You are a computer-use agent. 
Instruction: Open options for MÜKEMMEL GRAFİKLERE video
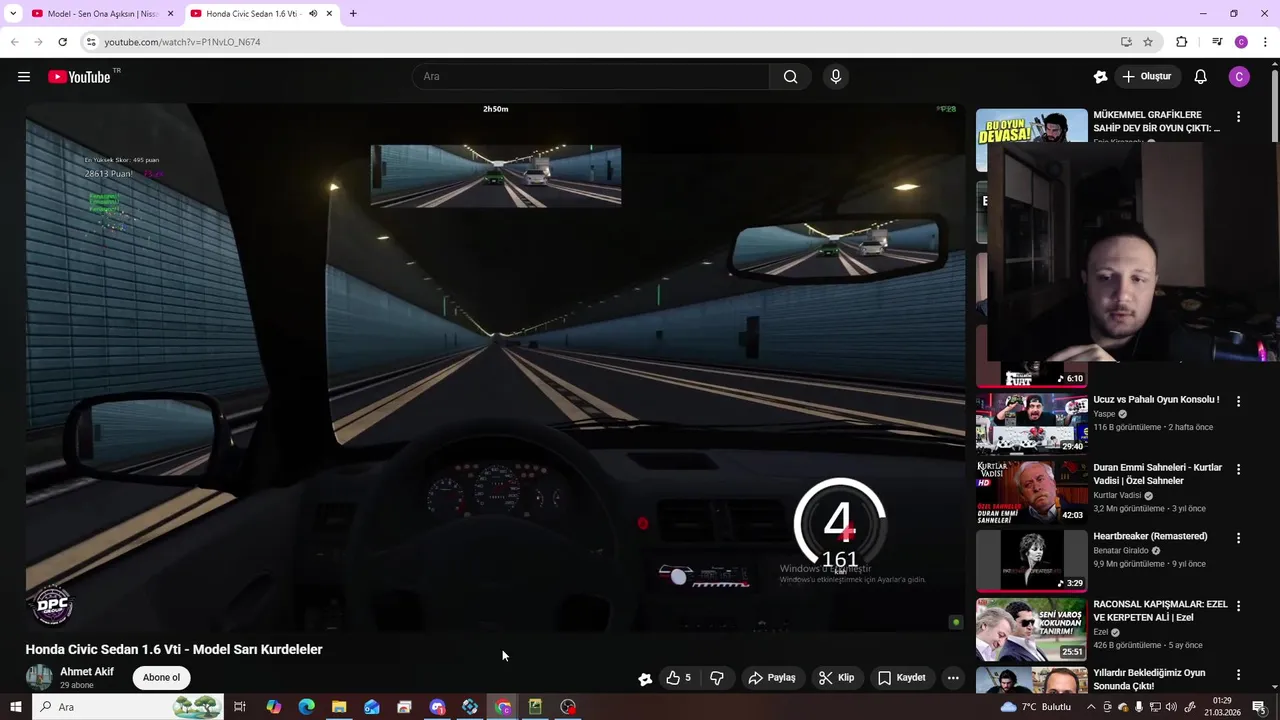click(1238, 117)
